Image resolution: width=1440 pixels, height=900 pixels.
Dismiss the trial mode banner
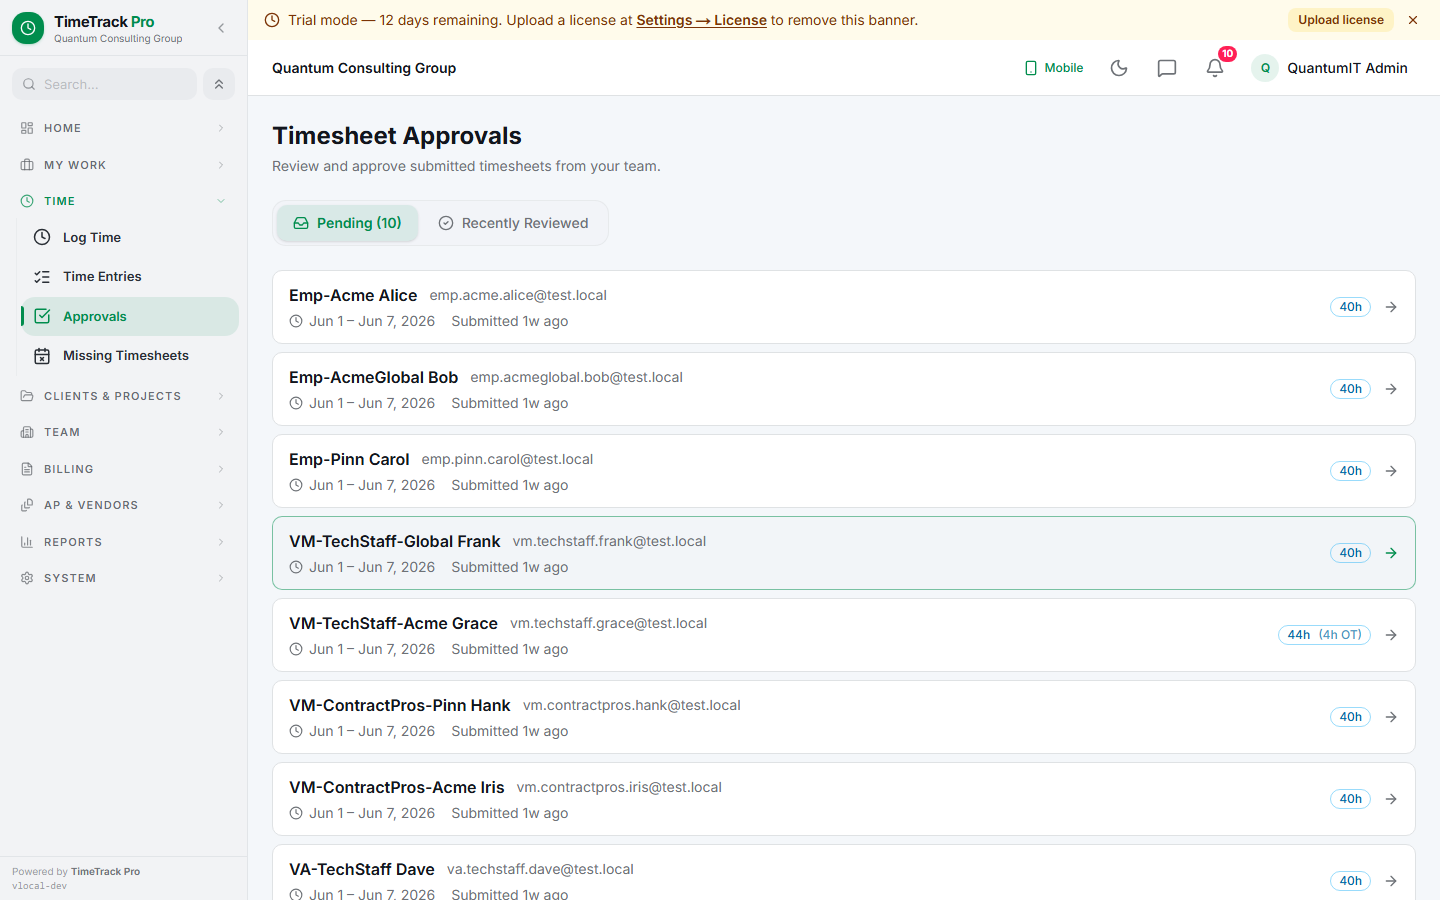[x=1413, y=20]
